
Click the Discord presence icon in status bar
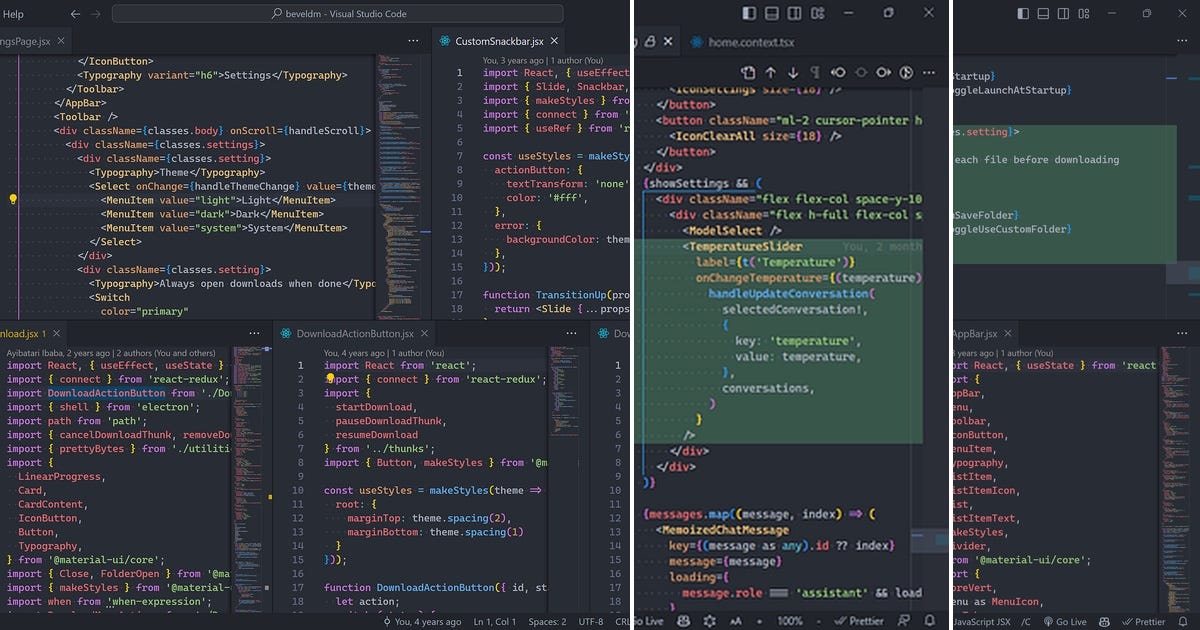(x=682, y=621)
